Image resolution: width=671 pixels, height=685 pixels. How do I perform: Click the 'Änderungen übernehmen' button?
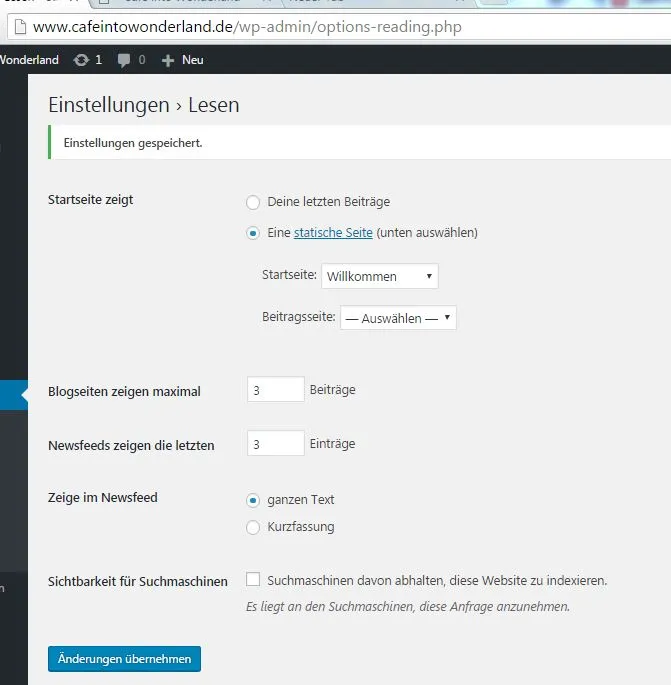pyautogui.click(x=125, y=659)
